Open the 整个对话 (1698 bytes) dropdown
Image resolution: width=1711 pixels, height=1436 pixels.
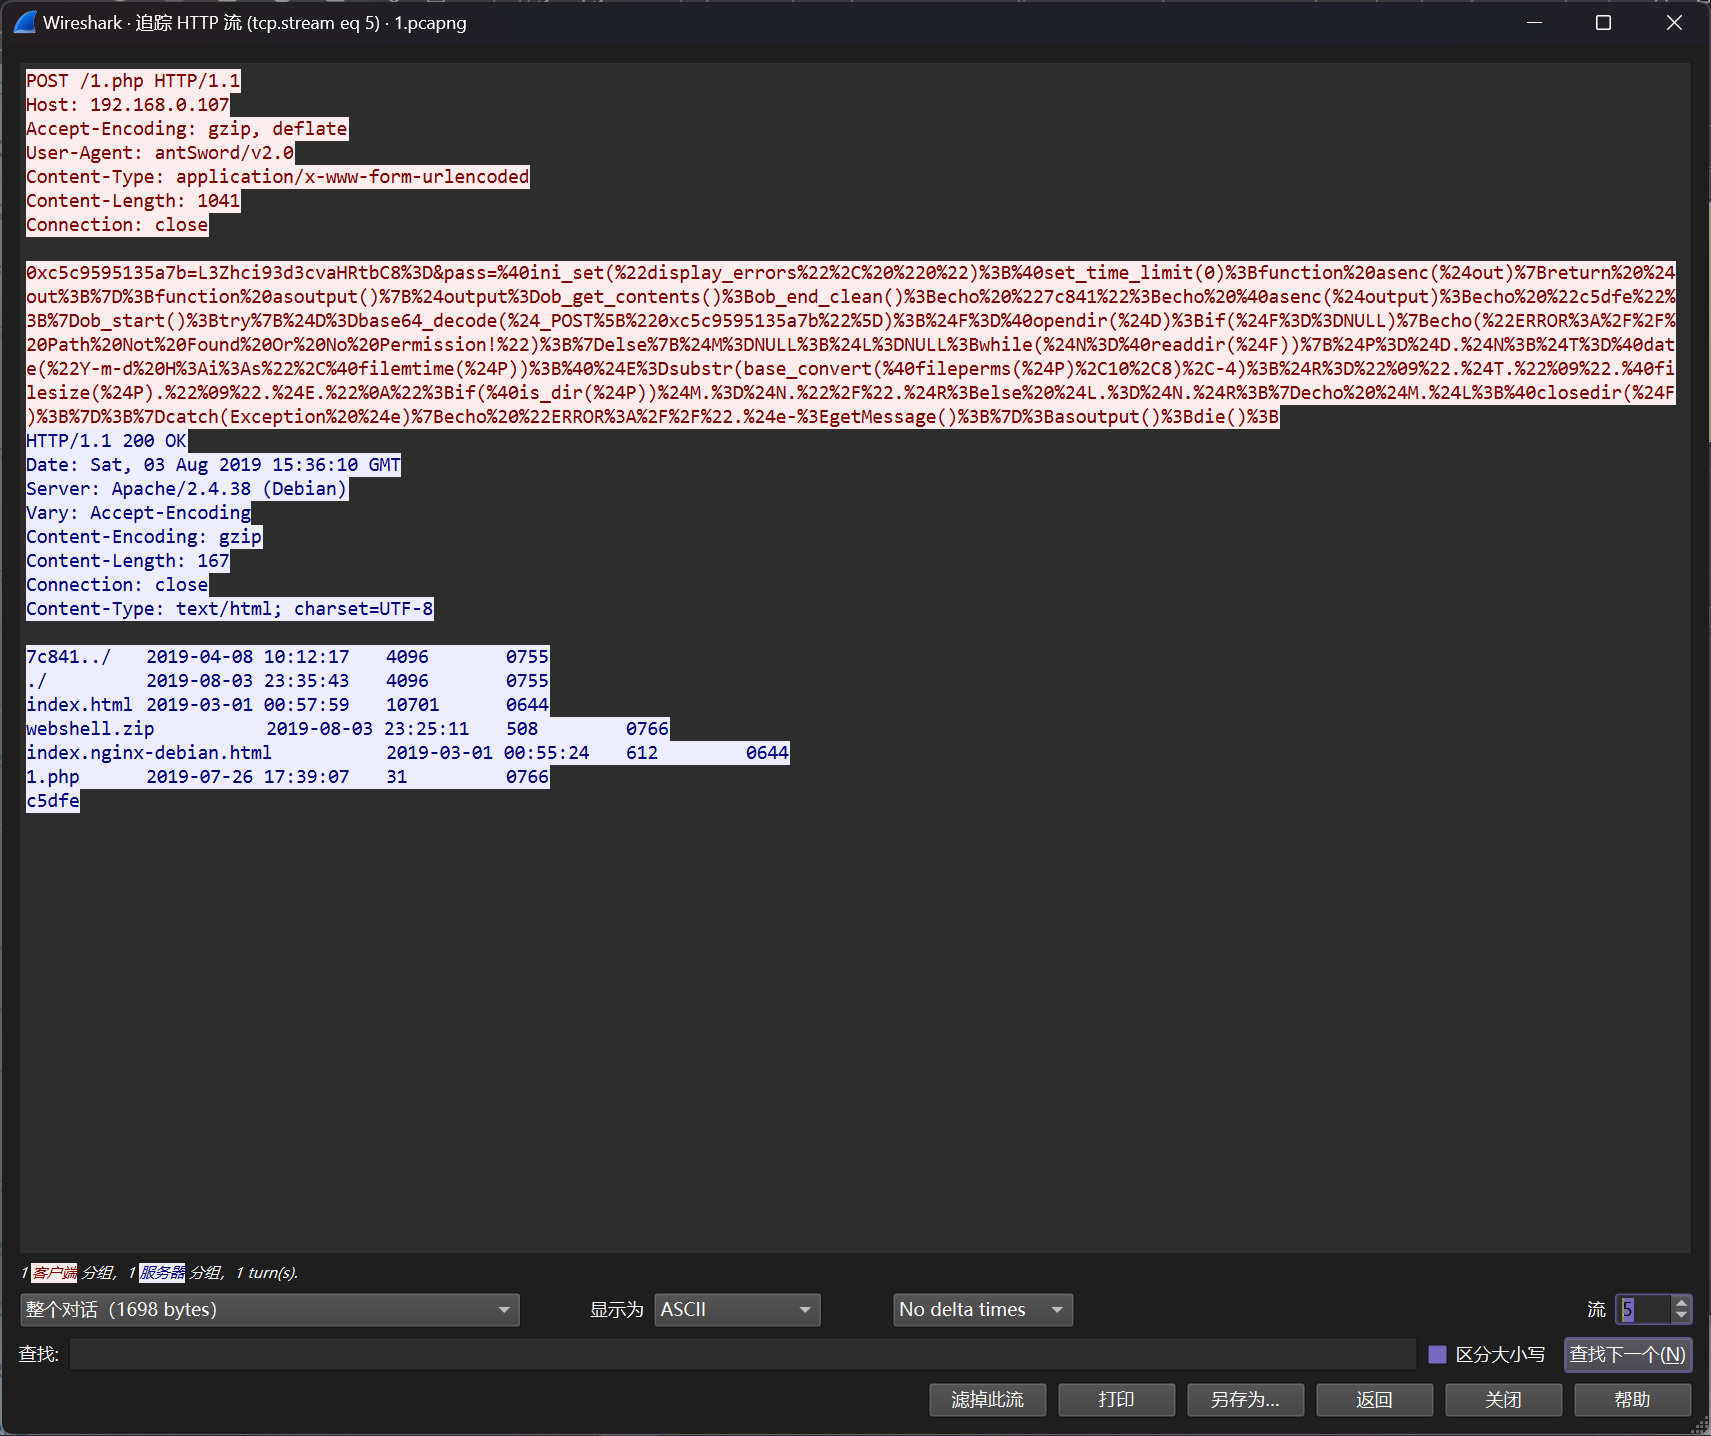pos(270,1310)
